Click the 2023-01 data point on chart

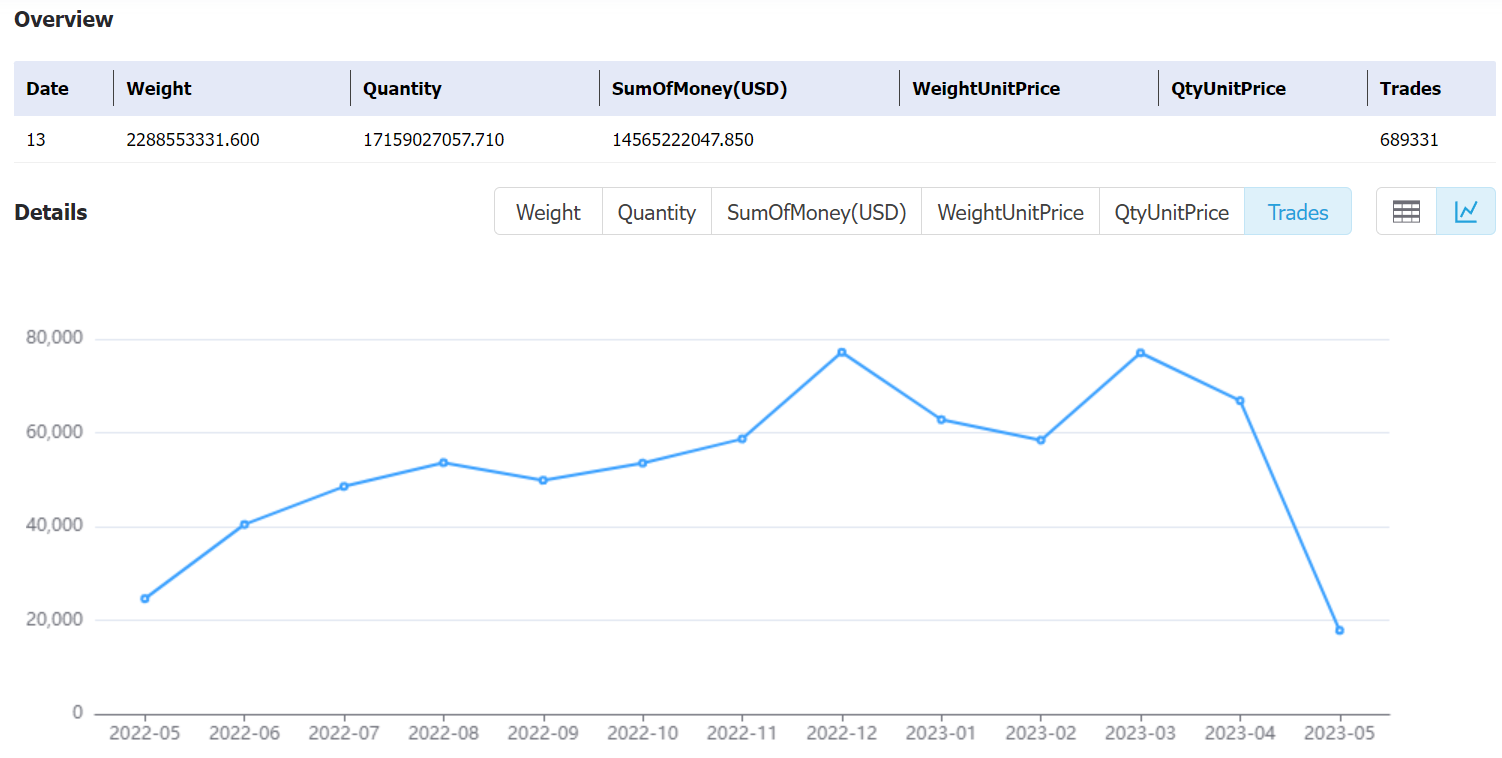941,419
